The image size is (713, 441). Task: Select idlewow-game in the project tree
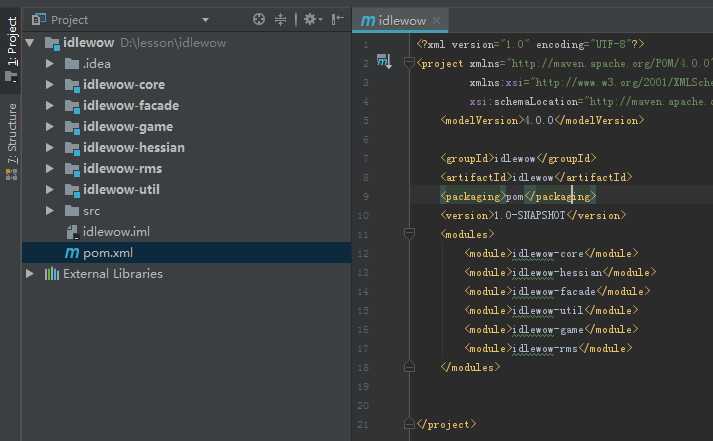tap(128, 126)
